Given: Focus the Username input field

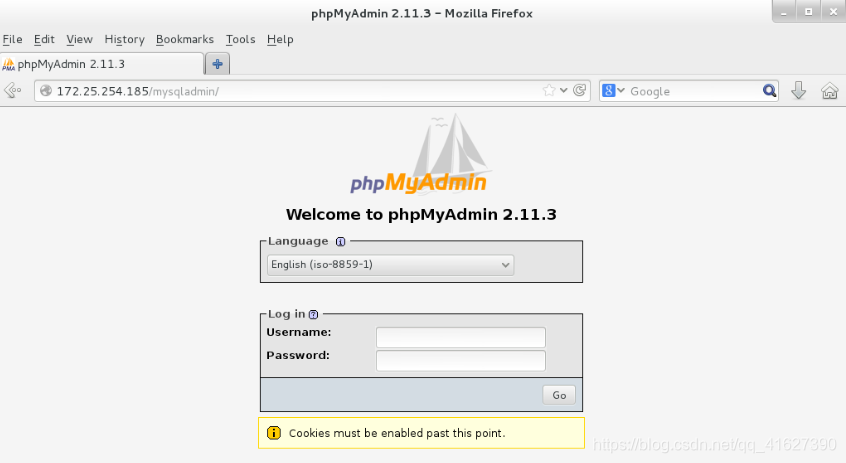Looking at the screenshot, I should click(461, 337).
